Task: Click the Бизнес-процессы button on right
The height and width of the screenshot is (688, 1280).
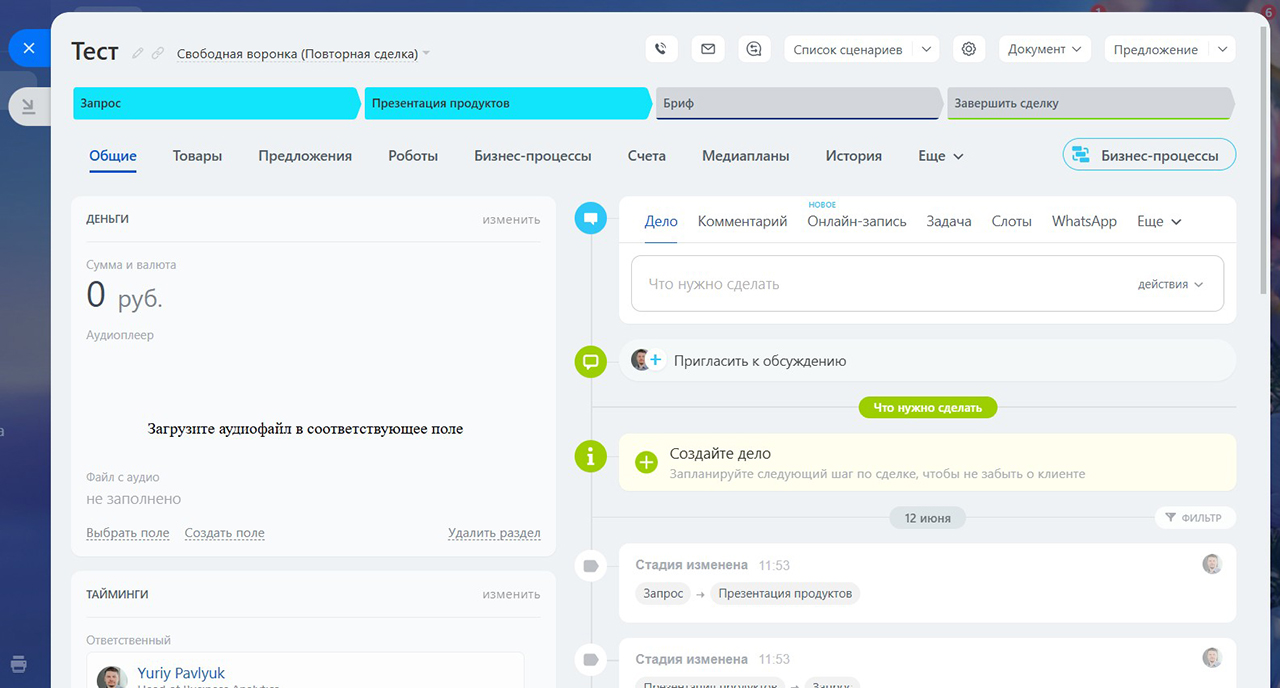Action: point(1148,155)
